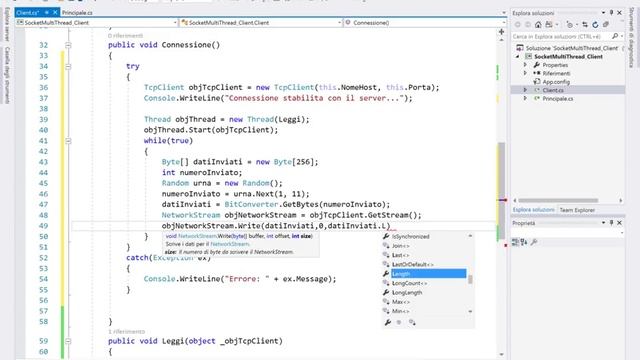Click the categorized view icon in Proprietà toolbar
The width and height of the screenshot is (640, 360).
tap(515, 242)
